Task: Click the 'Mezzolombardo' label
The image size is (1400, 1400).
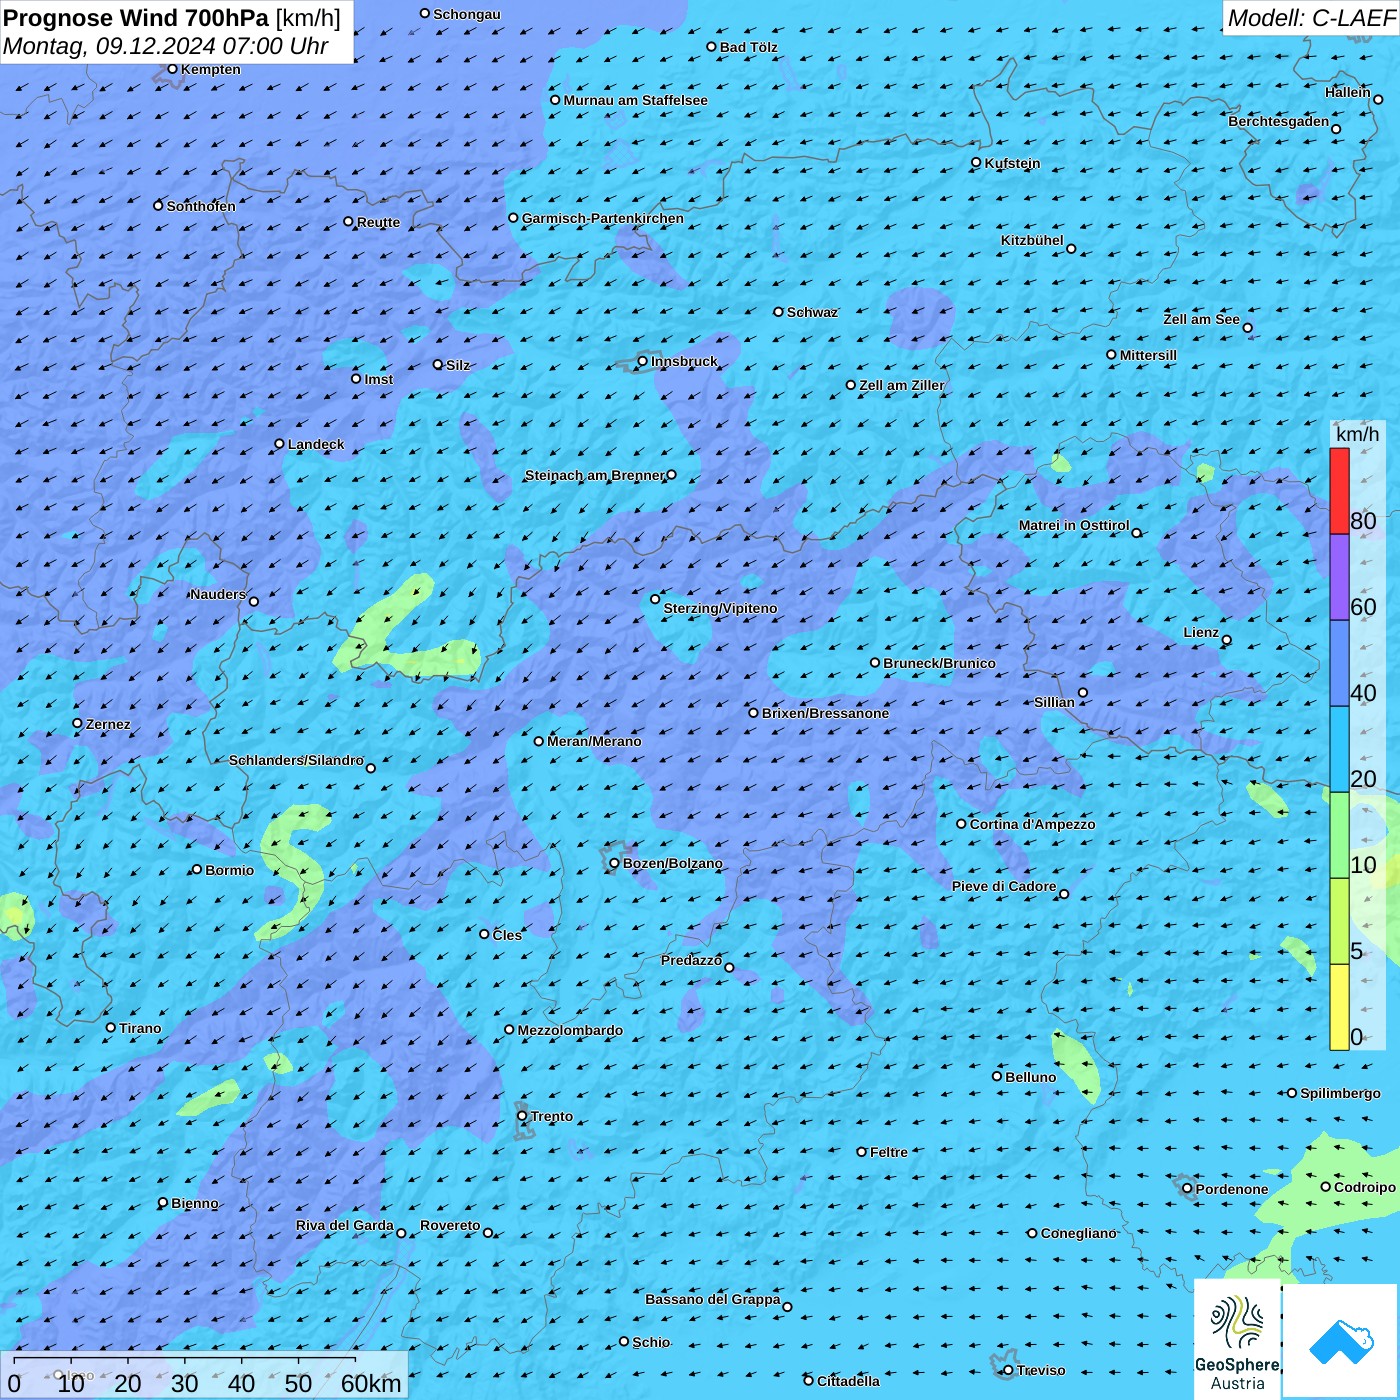Action: [571, 1030]
